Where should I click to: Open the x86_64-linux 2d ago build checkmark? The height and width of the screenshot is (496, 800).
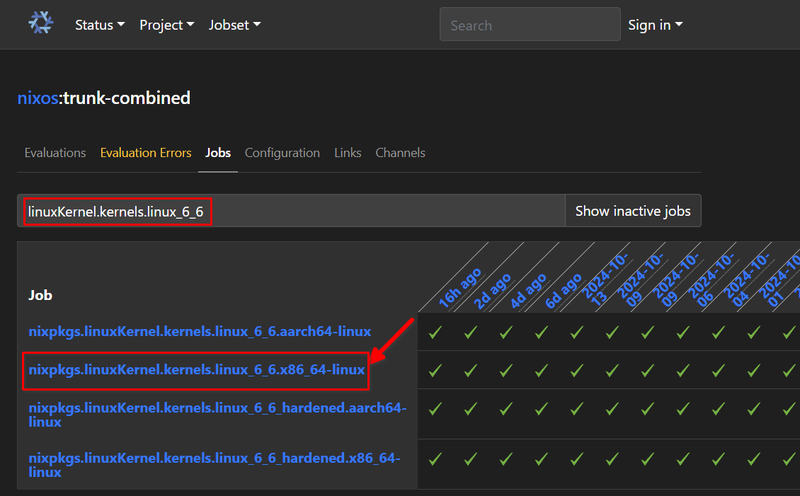tap(470, 370)
